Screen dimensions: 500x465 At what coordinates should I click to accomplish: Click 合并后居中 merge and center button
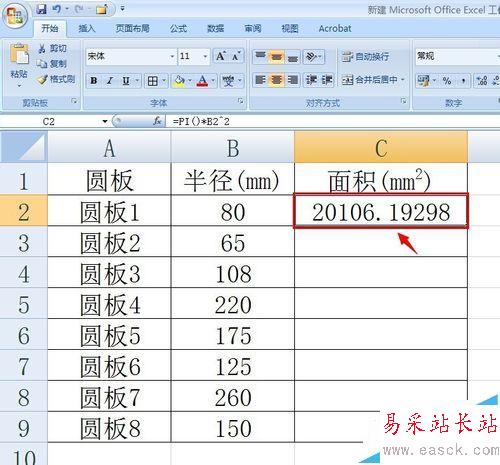tap(370, 80)
